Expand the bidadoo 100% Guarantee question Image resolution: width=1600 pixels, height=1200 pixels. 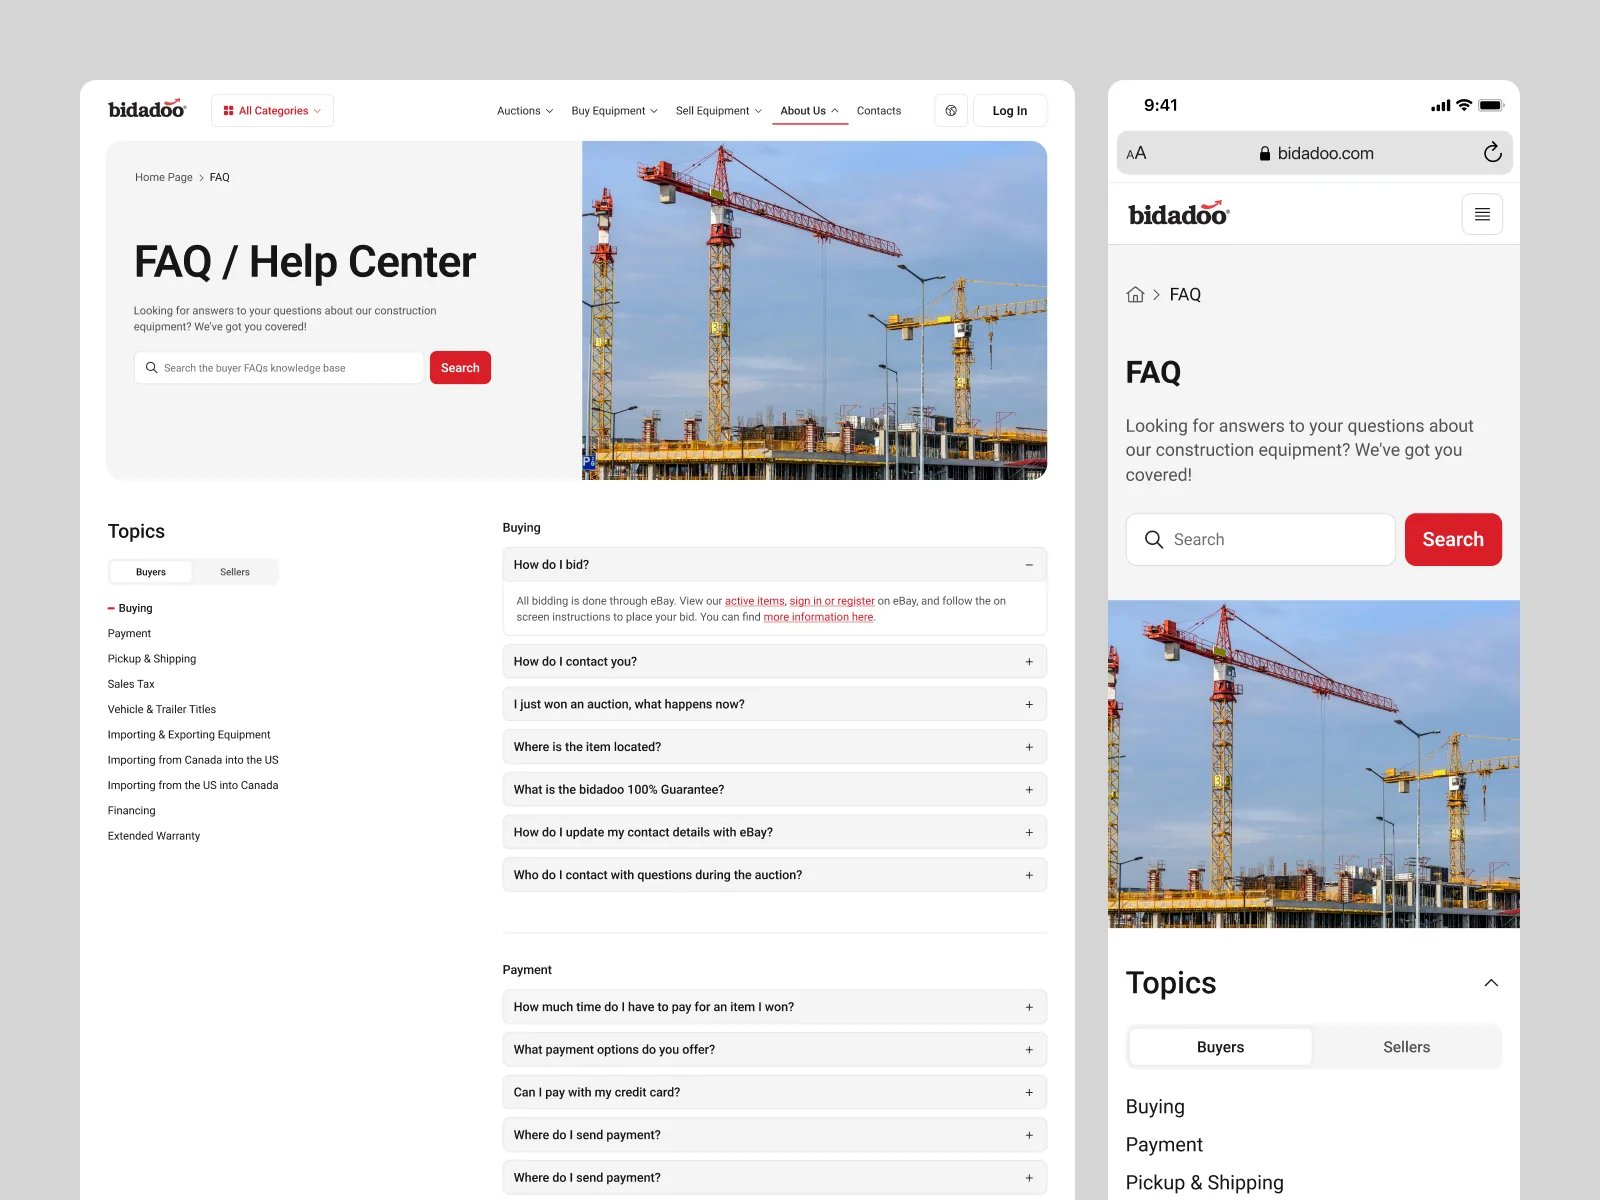775,790
